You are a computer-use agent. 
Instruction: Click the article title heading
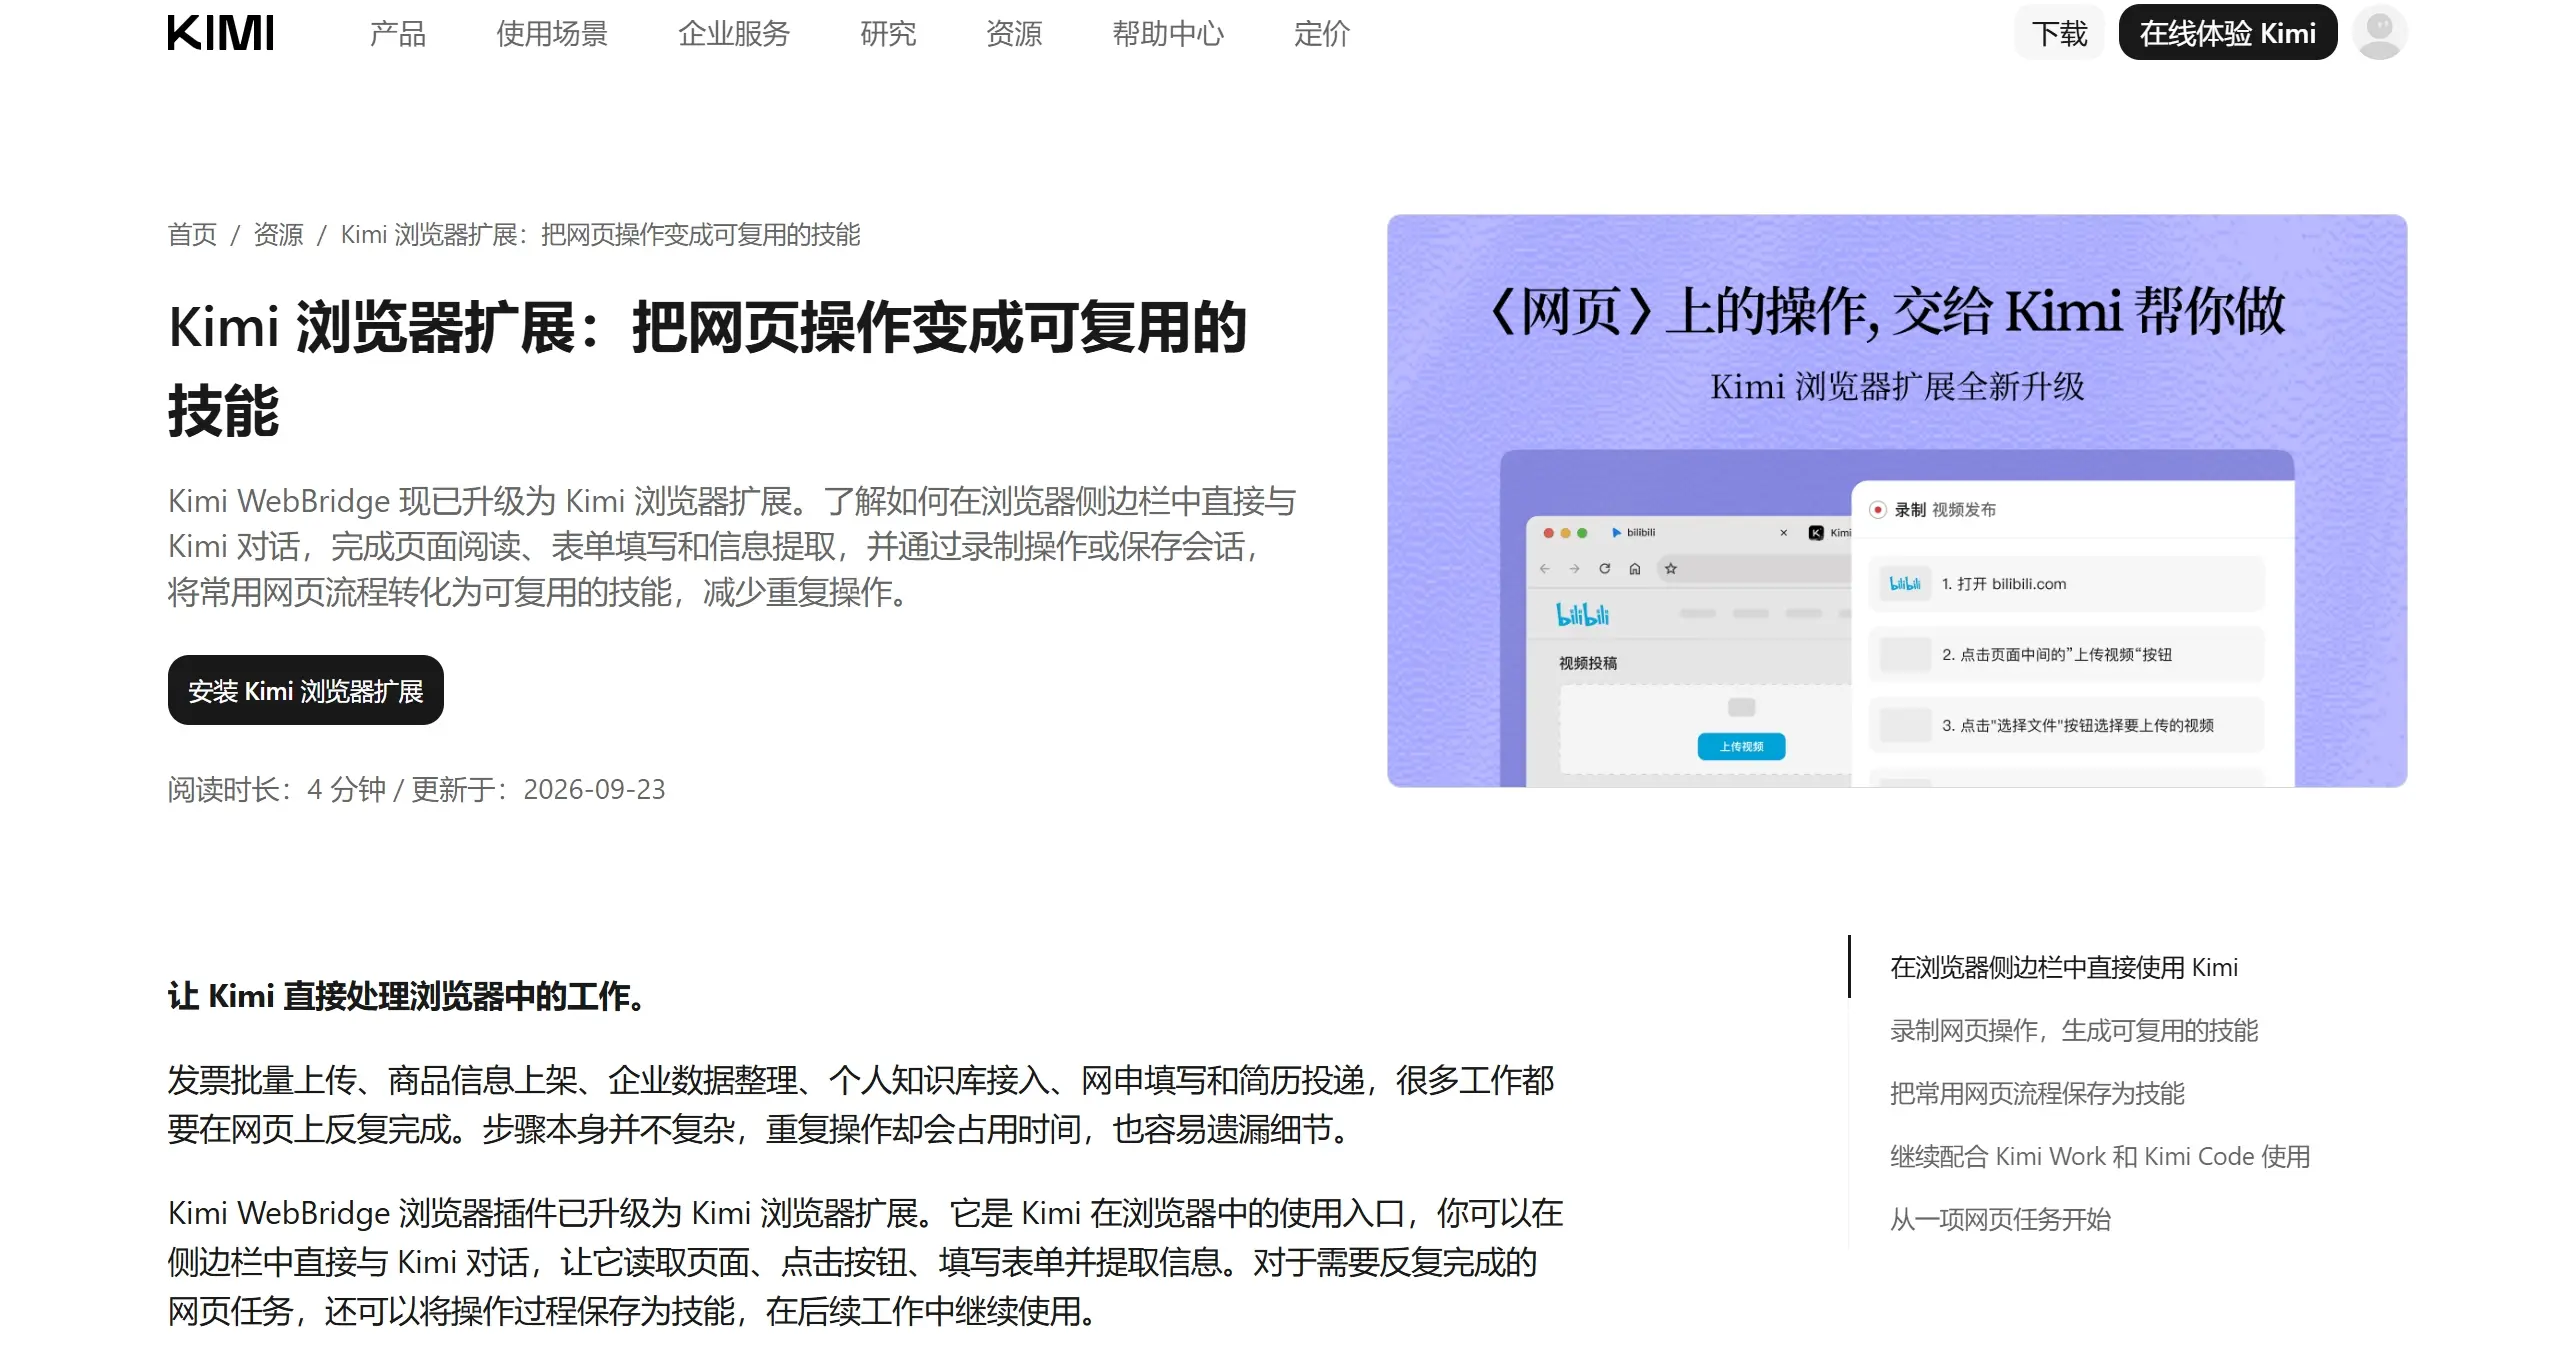(x=708, y=368)
